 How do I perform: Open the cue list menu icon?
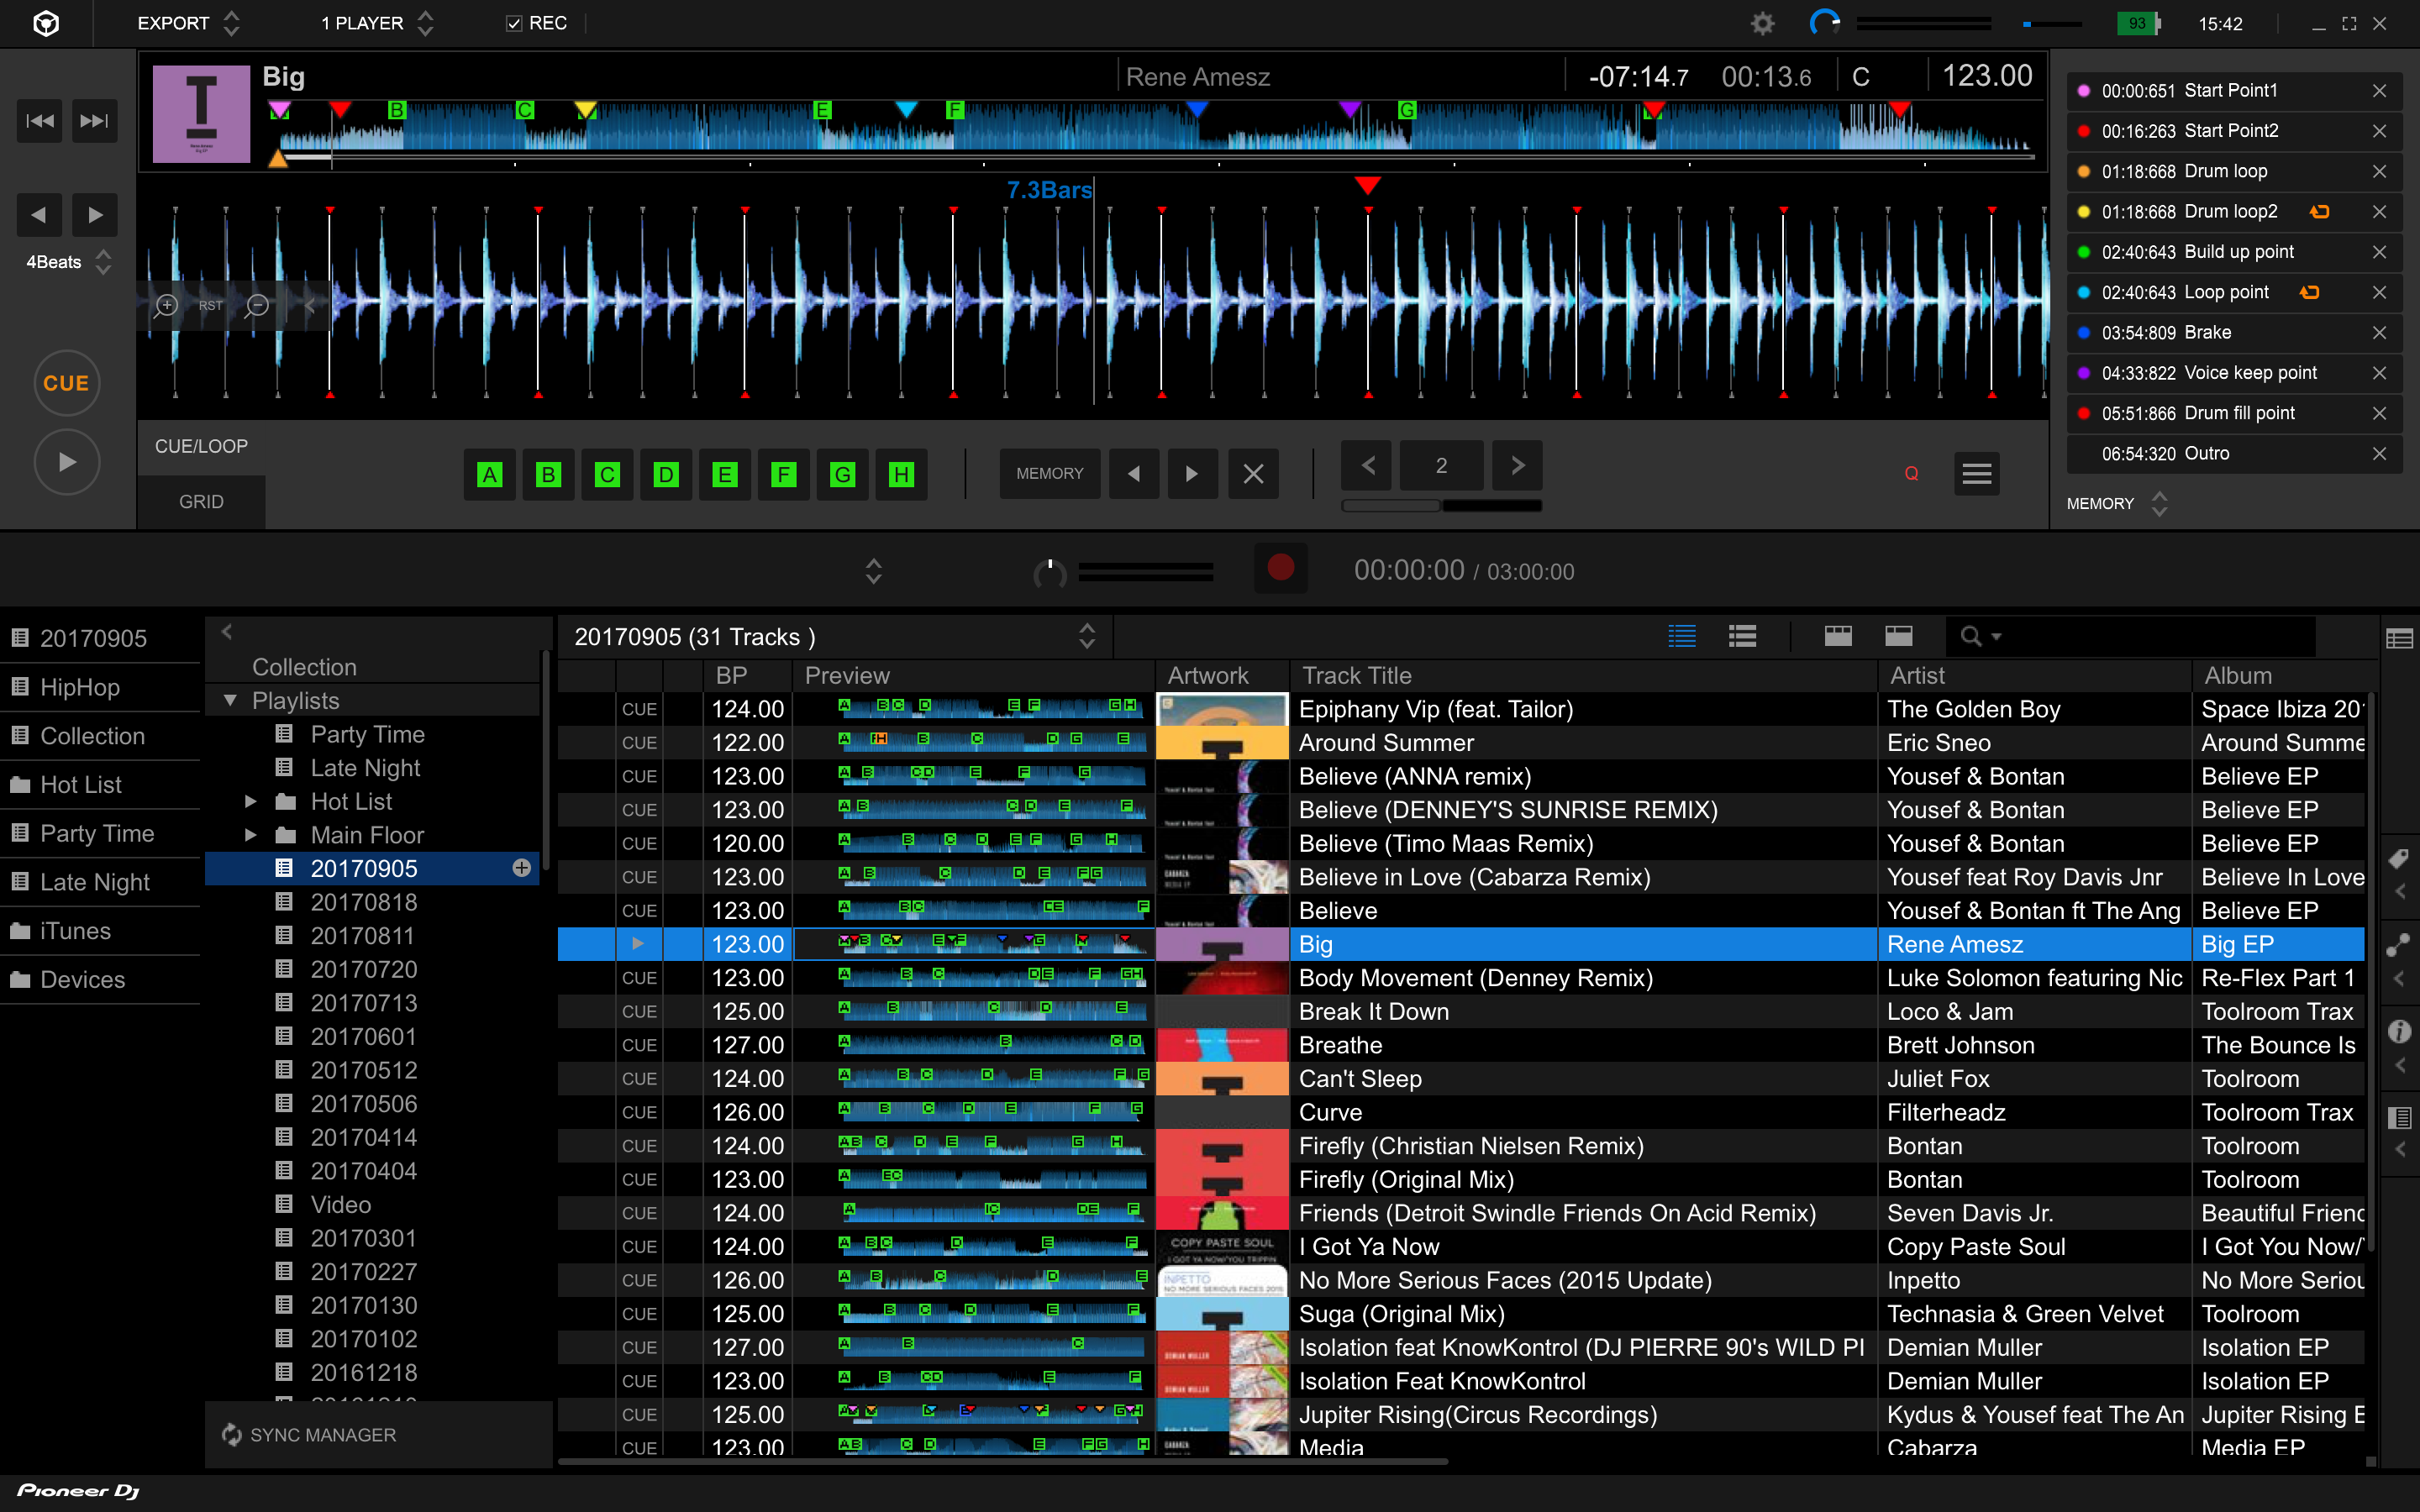[1976, 473]
